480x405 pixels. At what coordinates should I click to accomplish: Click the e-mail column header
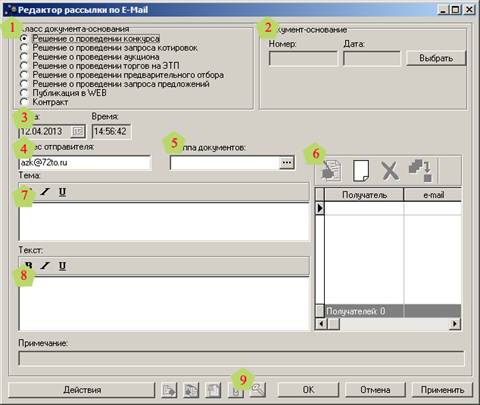click(433, 195)
